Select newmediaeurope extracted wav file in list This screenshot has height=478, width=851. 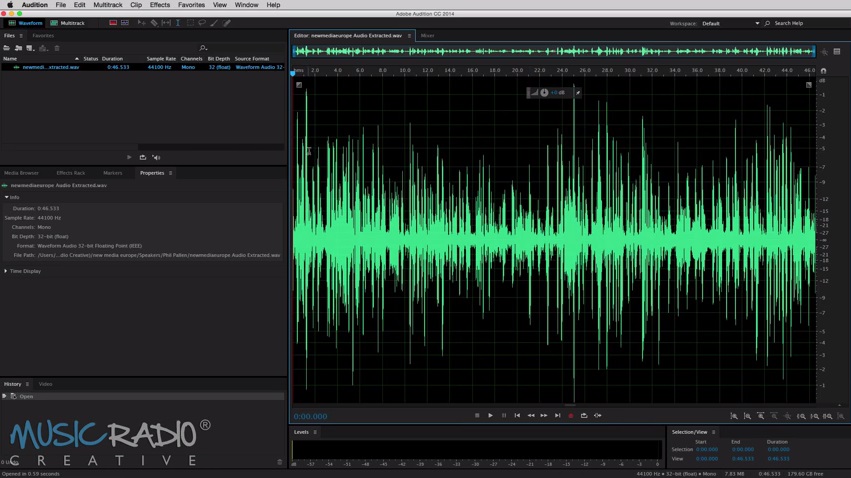pyautogui.click(x=50, y=67)
